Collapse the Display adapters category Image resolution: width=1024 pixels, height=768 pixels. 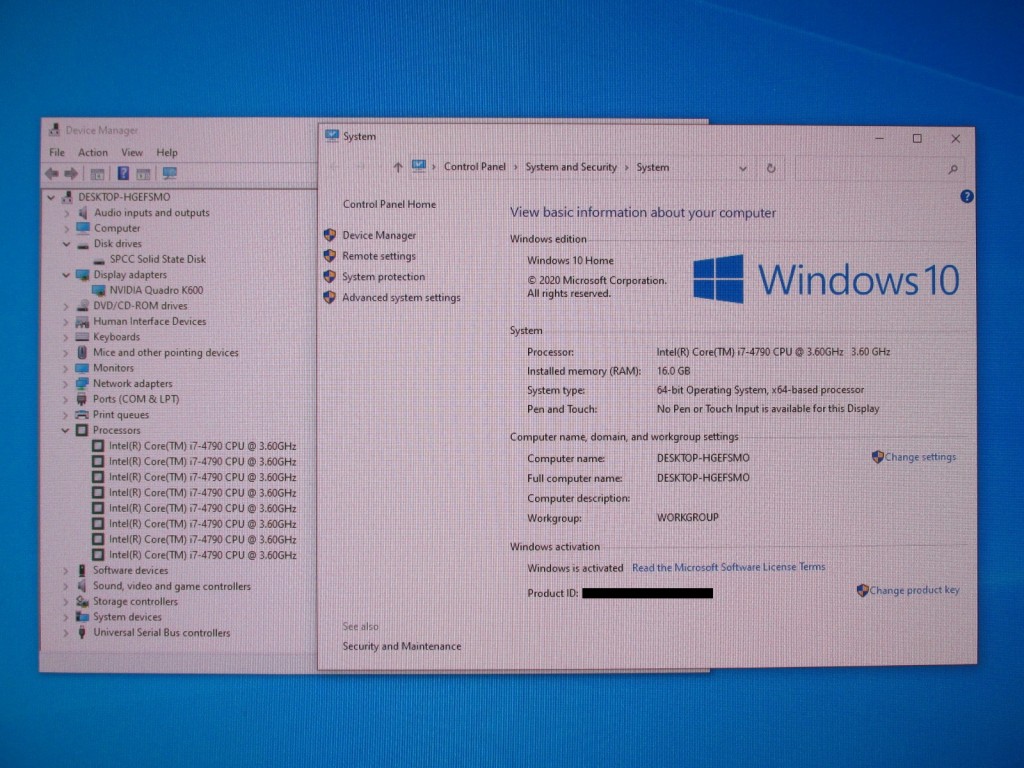pyautogui.click(x=66, y=275)
